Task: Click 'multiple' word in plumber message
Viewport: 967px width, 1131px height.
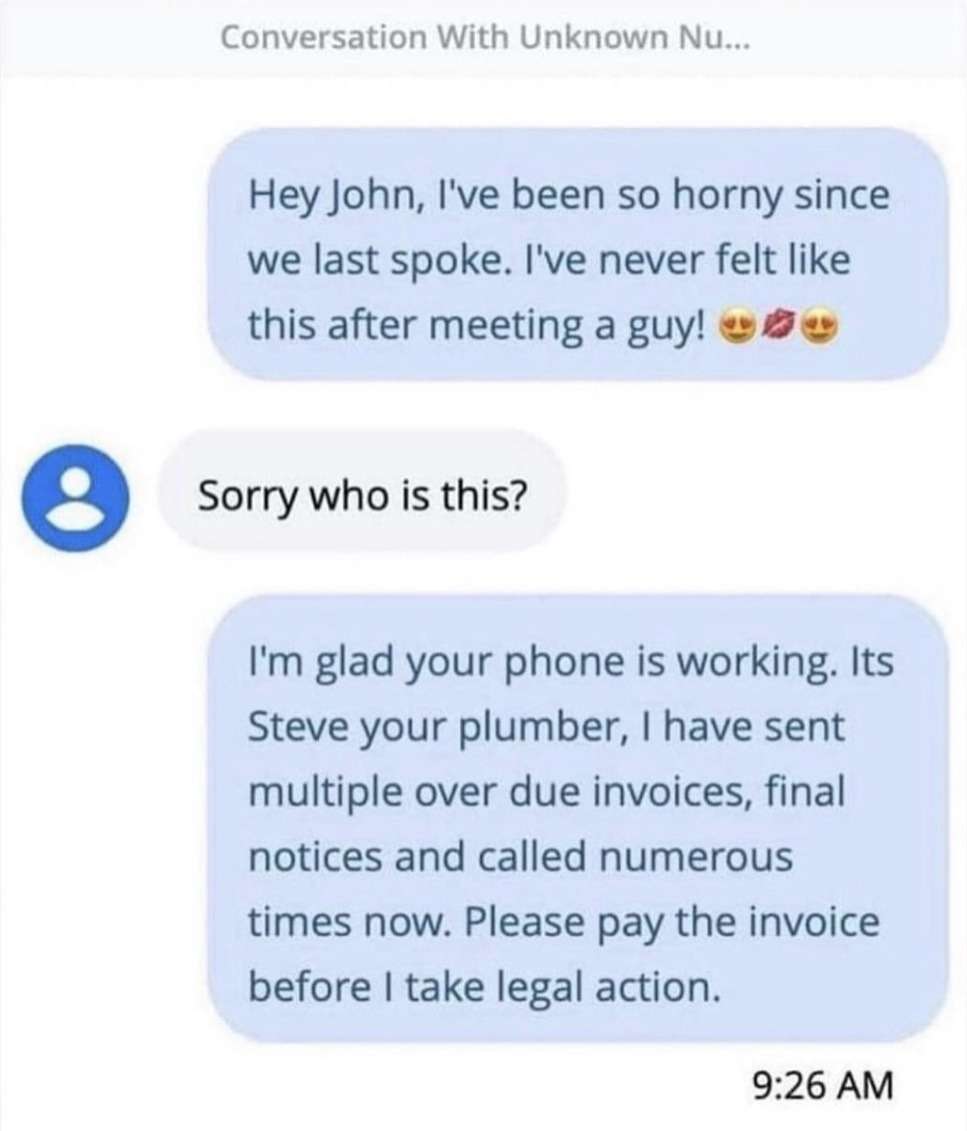Action: (x=325, y=793)
